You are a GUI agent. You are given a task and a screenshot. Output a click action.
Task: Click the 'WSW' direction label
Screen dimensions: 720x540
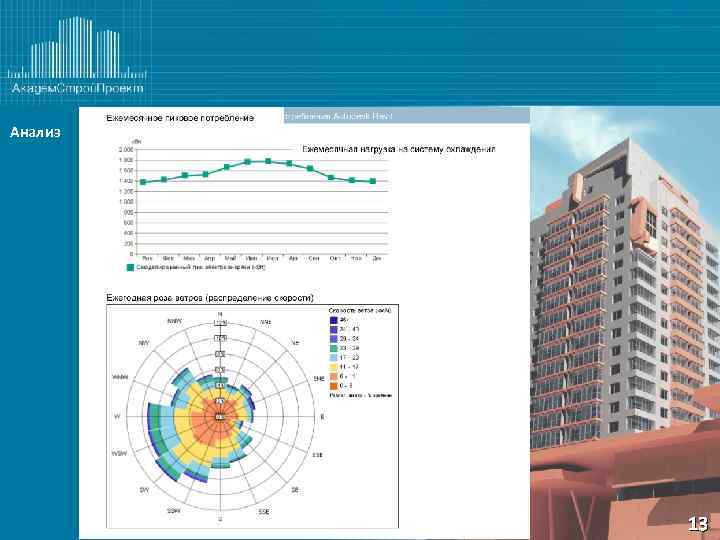coord(119,454)
